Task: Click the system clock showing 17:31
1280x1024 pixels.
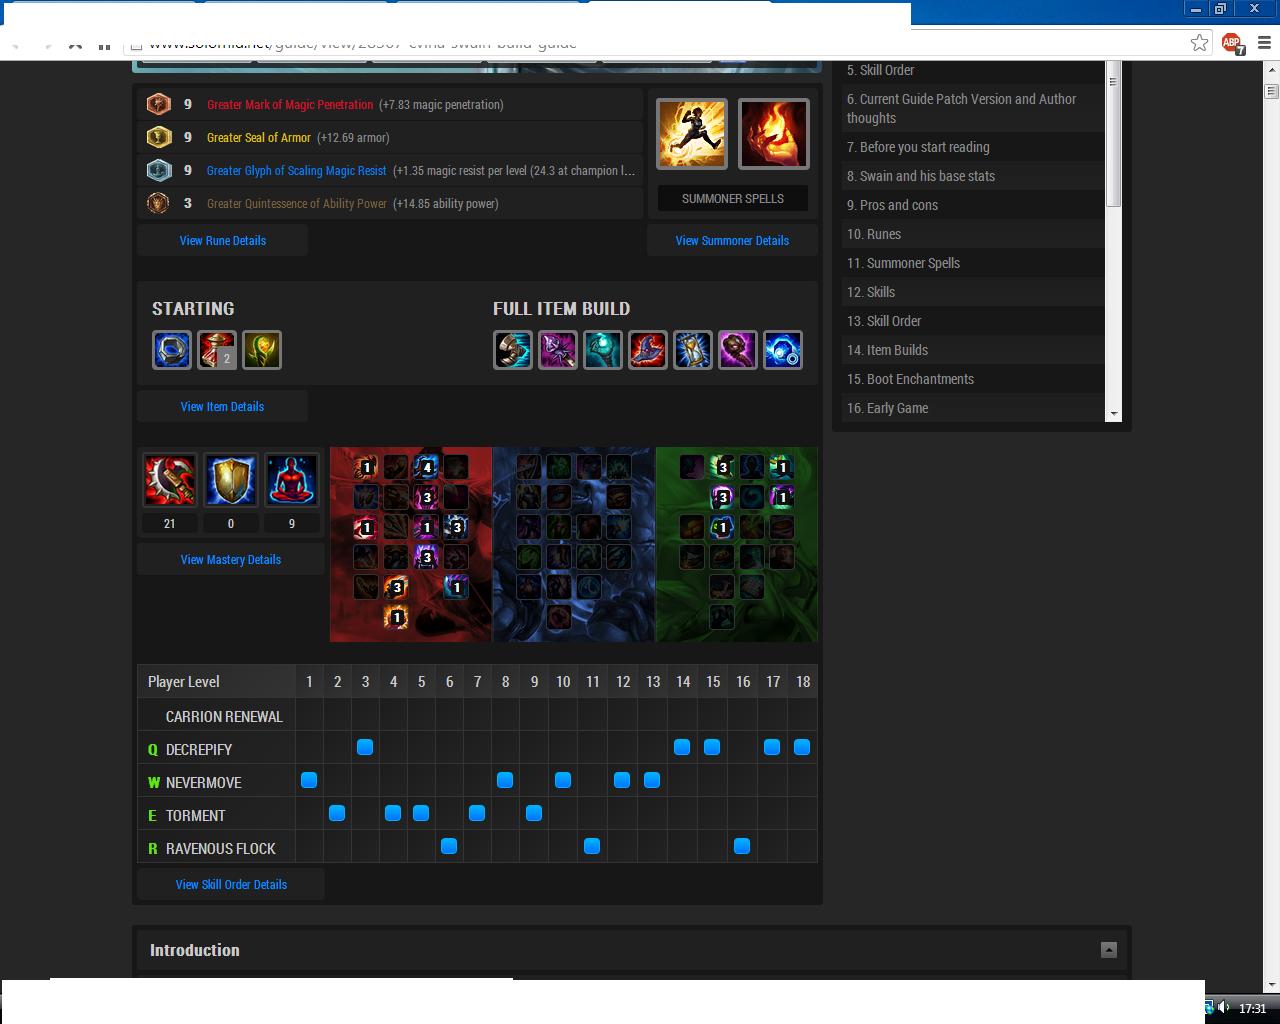Action: (x=1252, y=1008)
